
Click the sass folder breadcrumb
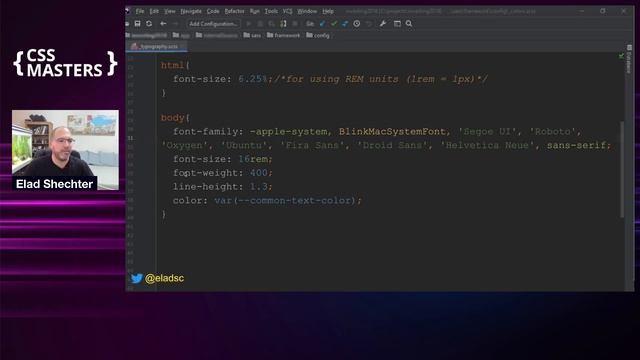coord(252,36)
